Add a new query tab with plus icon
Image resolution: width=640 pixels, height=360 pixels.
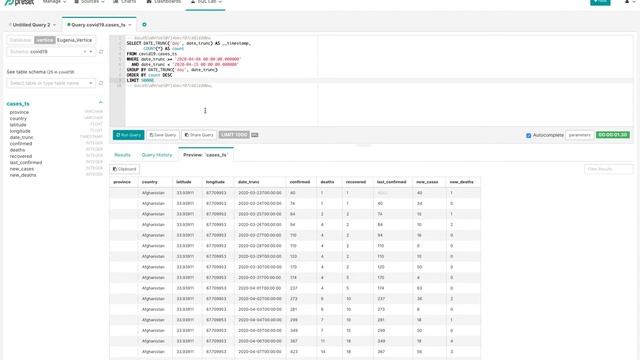(x=144, y=24)
